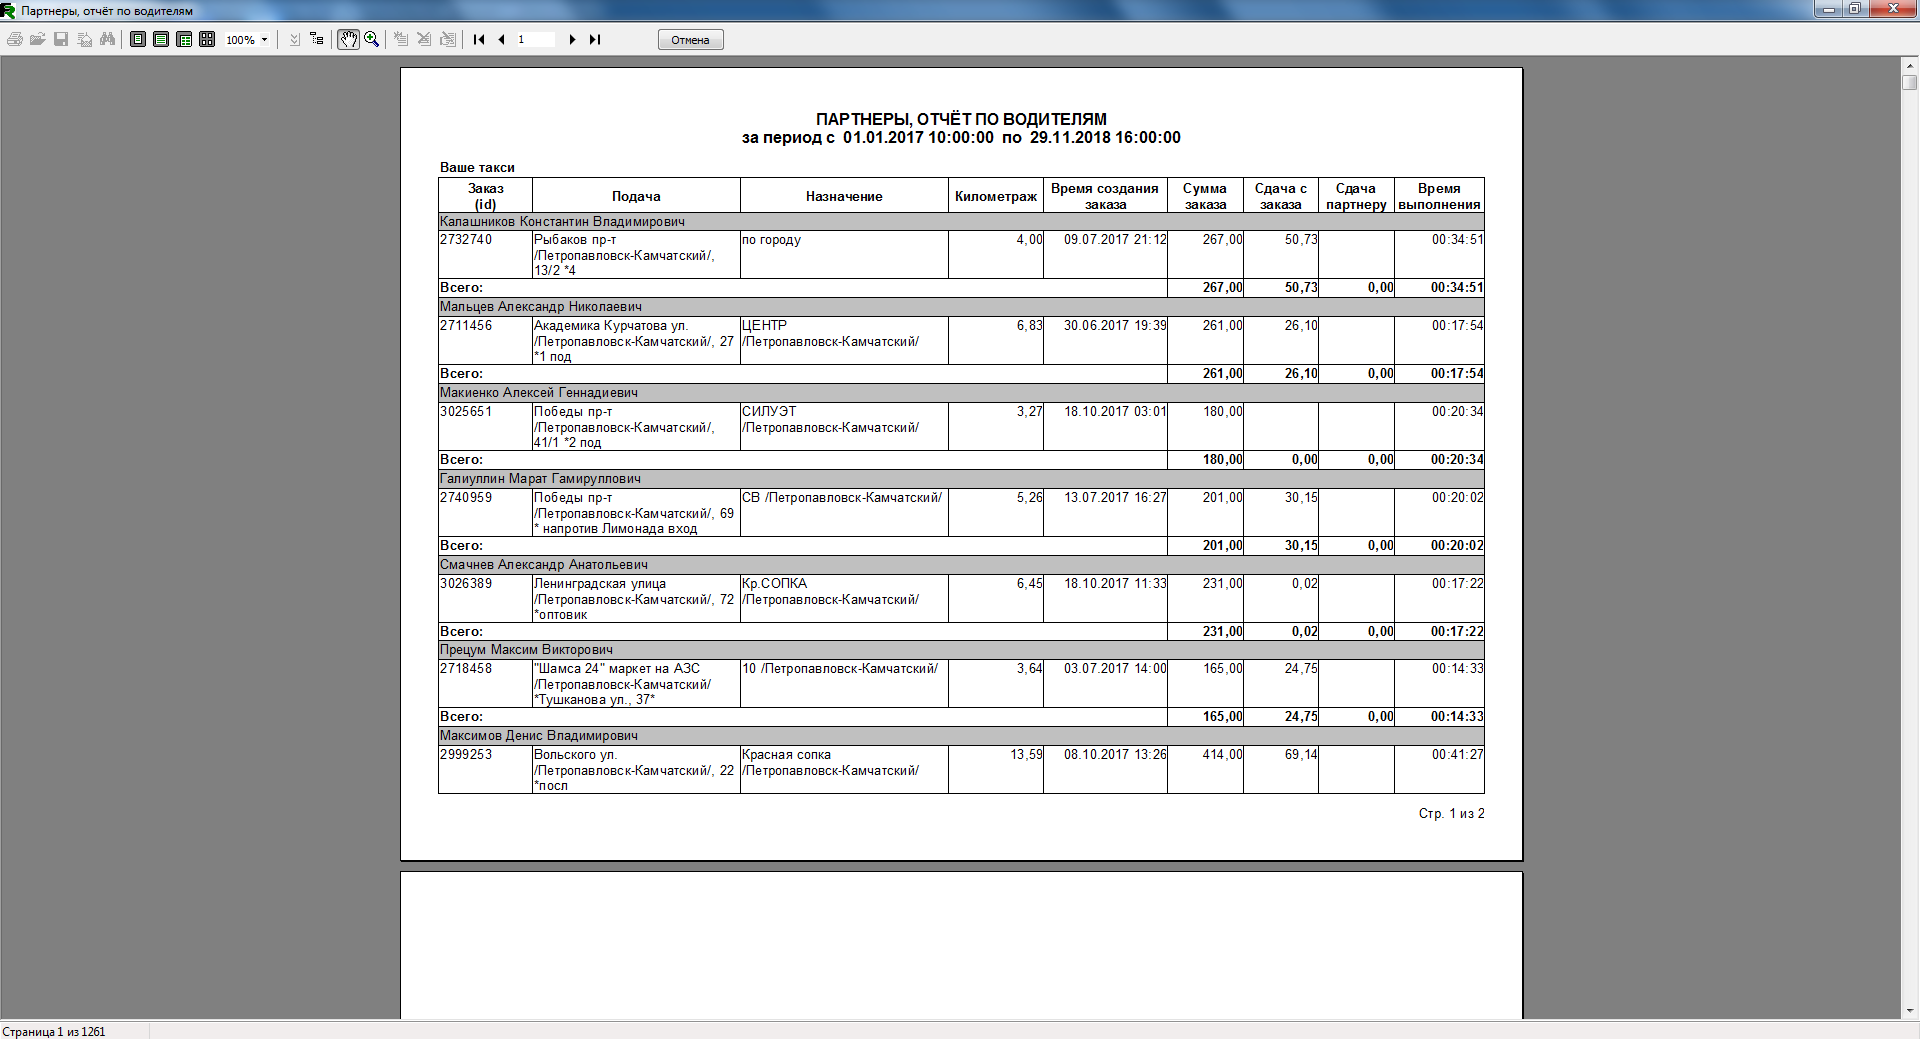Image resolution: width=1920 pixels, height=1040 pixels.
Task: Click the binoculars Find icon
Action: [x=107, y=39]
